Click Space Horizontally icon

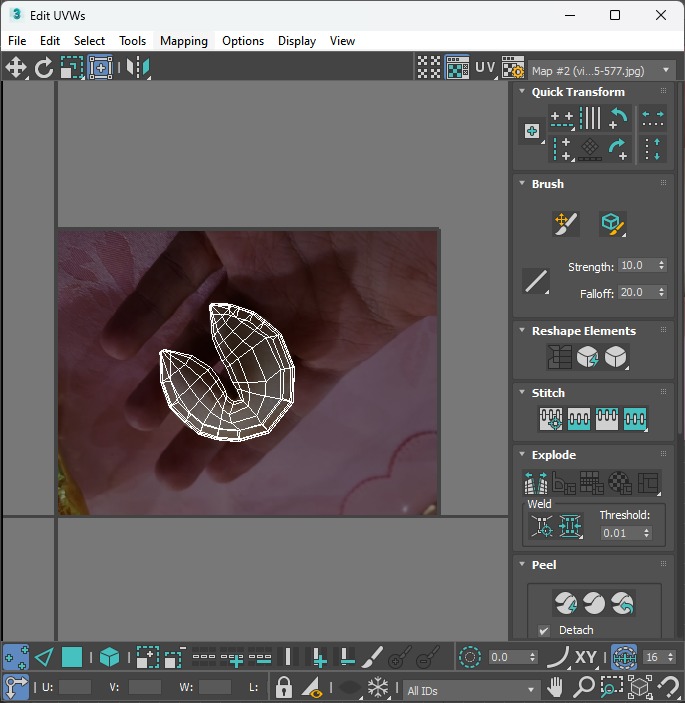point(653,118)
